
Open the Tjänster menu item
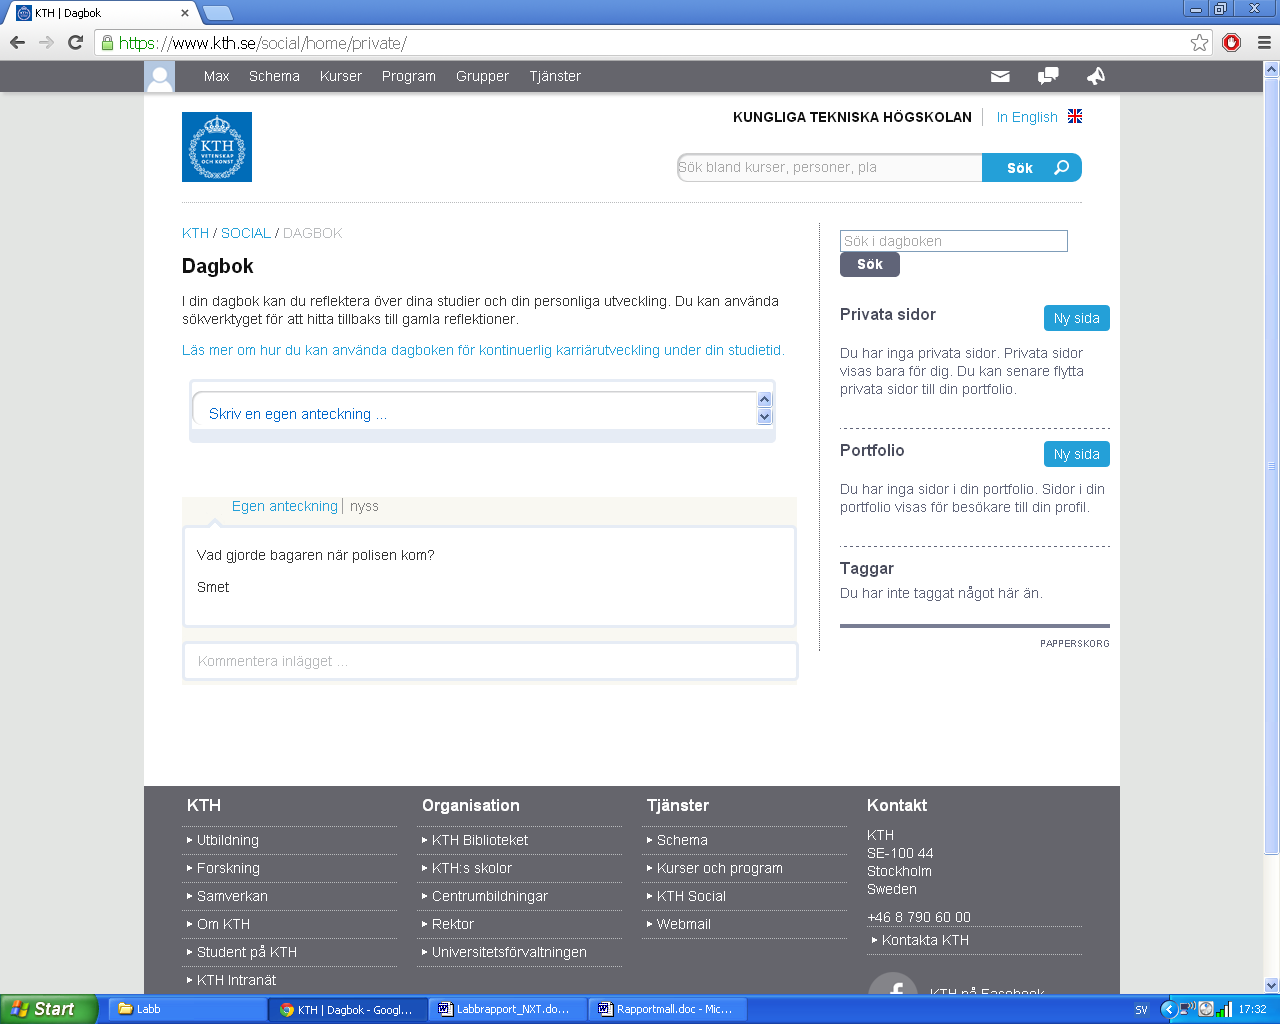pyautogui.click(x=555, y=76)
